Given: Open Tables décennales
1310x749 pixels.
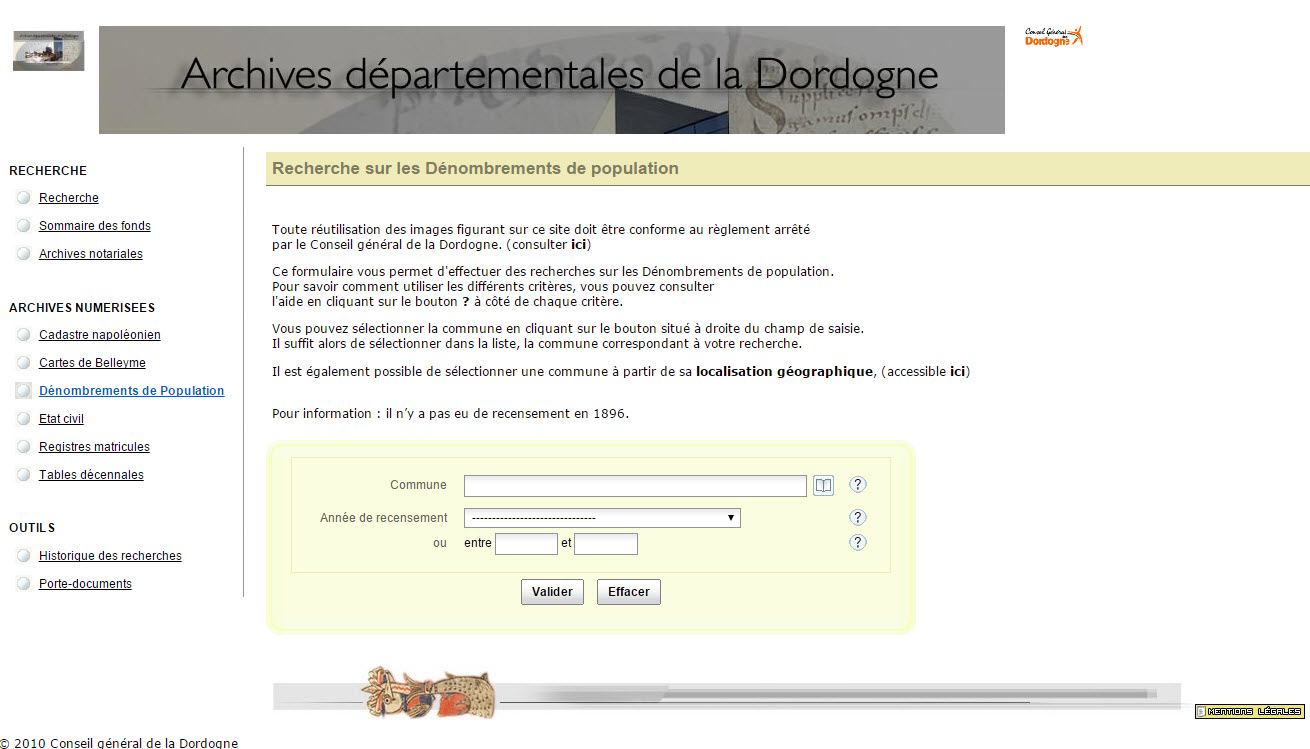Looking at the screenshot, I should (x=91, y=475).
